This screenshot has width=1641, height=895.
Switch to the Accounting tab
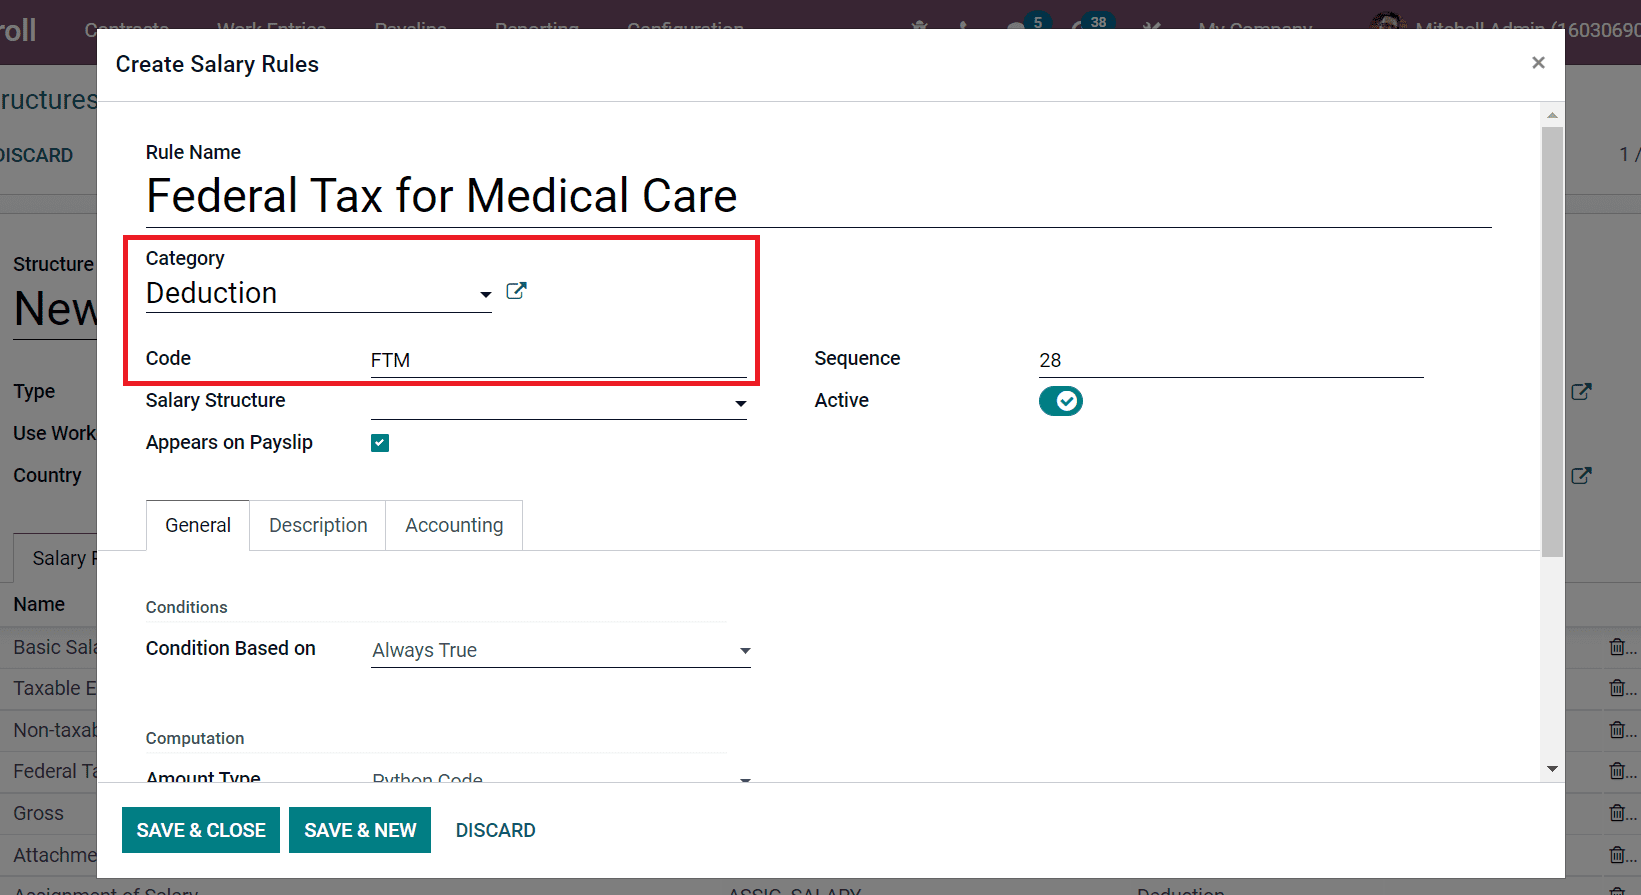point(454,525)
